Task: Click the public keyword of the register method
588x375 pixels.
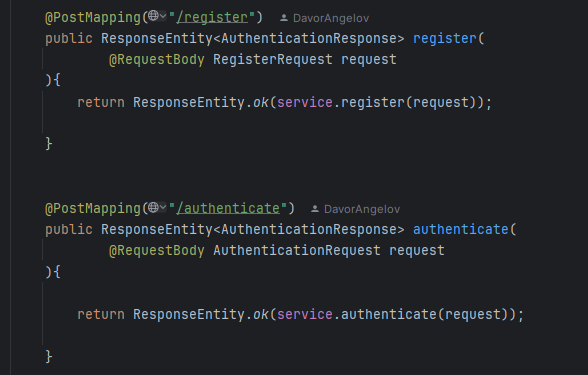Action: point(69,39)
